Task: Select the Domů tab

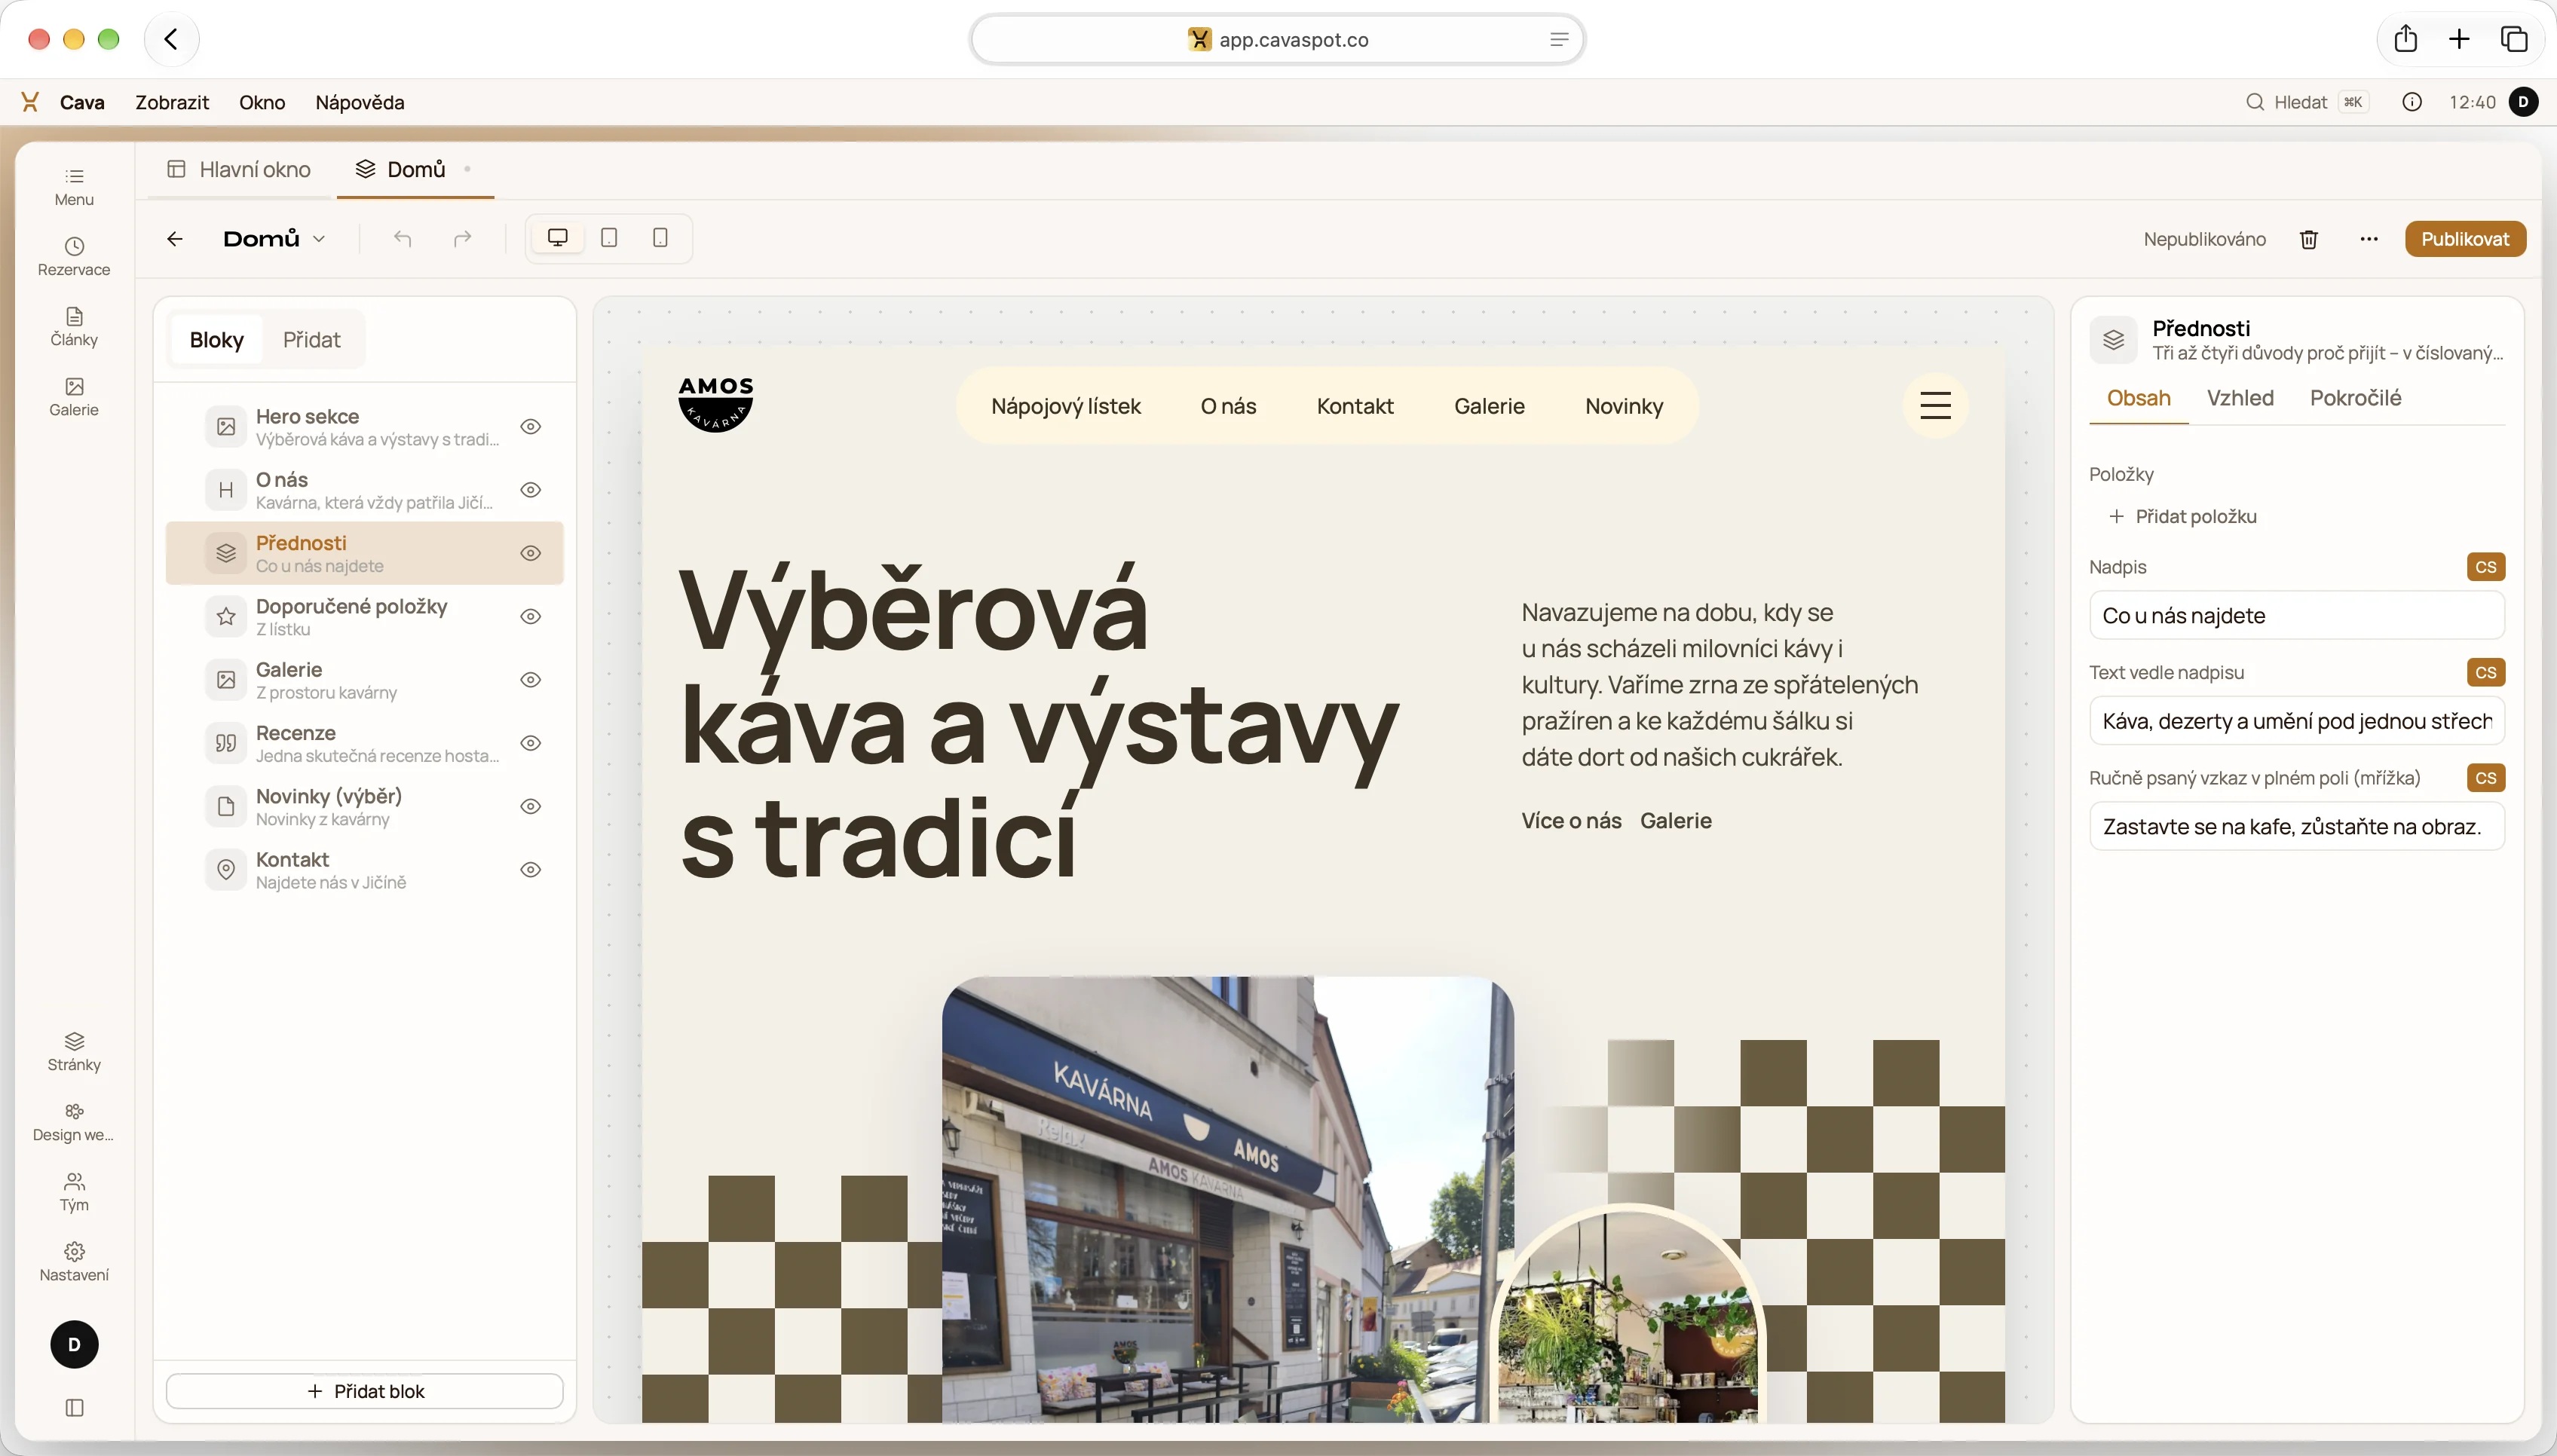Action: 415,169
